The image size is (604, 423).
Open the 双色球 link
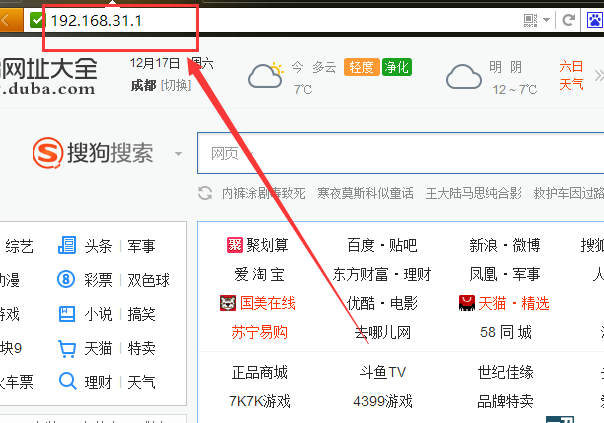pos(148,280)
